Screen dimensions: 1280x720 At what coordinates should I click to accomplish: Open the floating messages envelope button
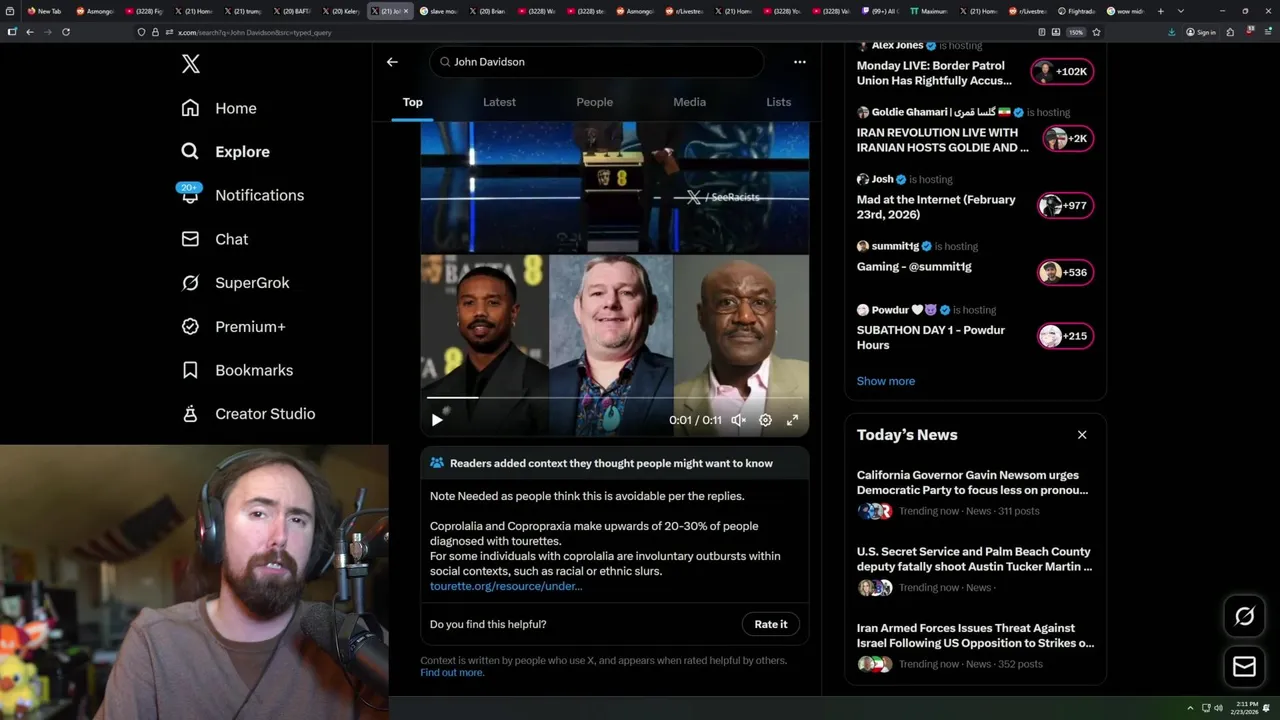click(x=1245, y=667)
